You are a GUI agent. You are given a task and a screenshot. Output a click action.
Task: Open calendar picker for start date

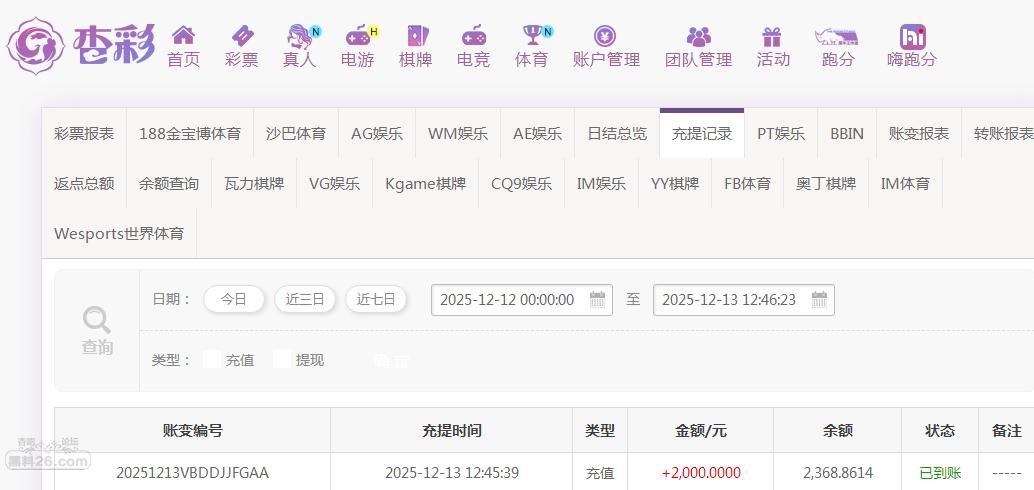(597, 300)
